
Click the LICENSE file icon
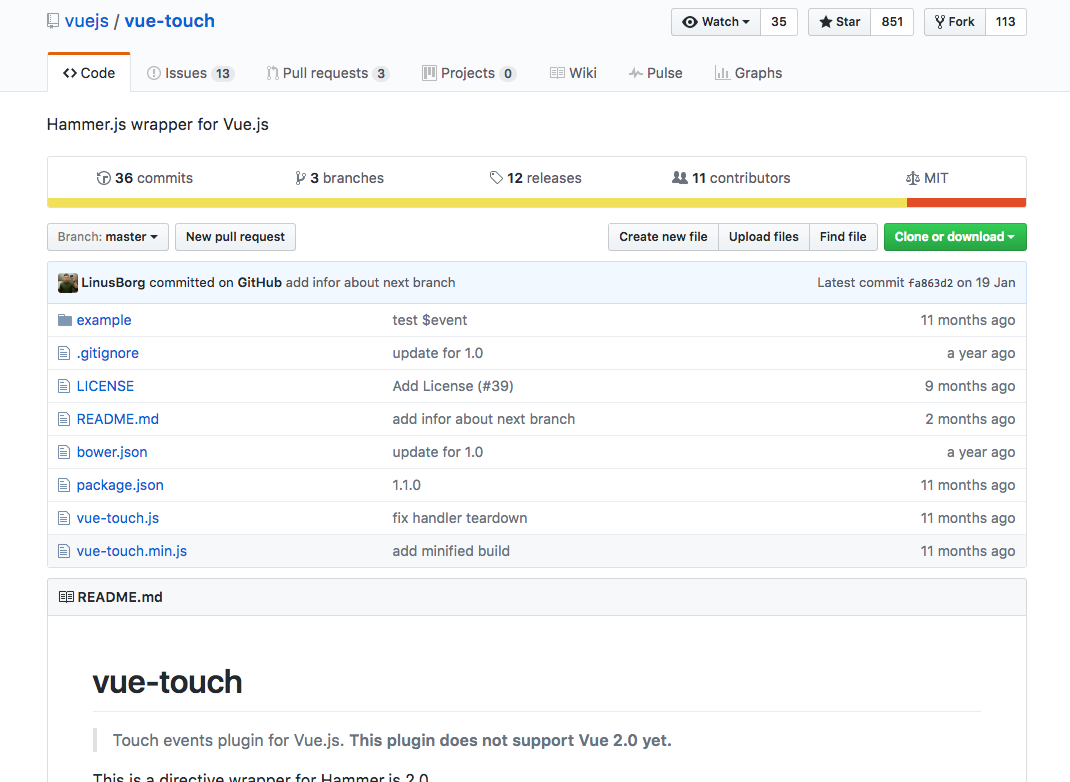(64, 386)
